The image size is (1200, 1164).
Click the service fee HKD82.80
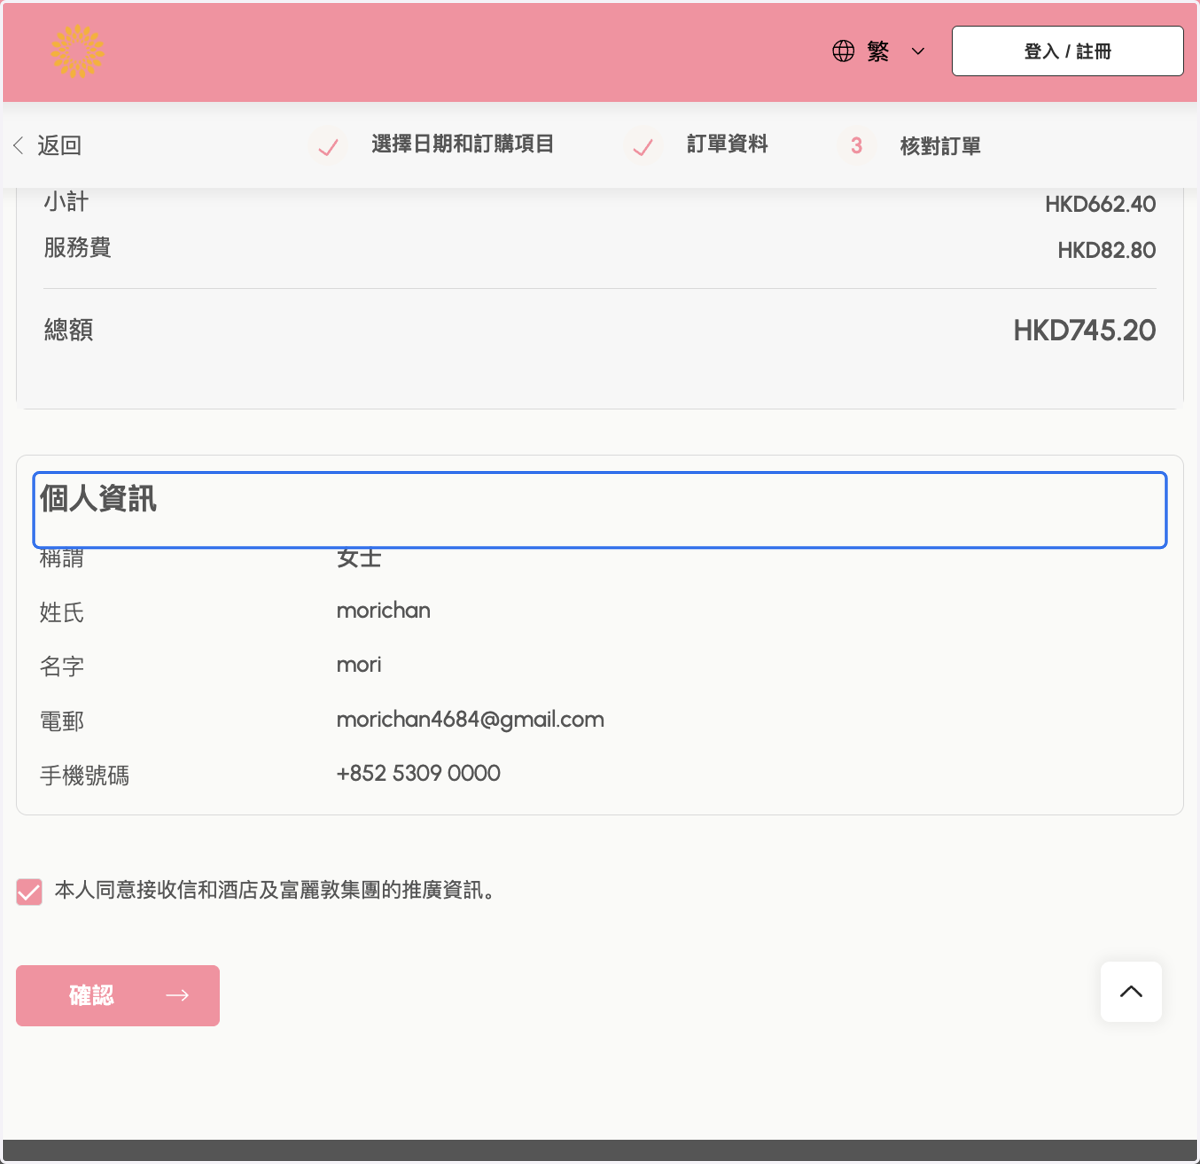click(1106, 250)
